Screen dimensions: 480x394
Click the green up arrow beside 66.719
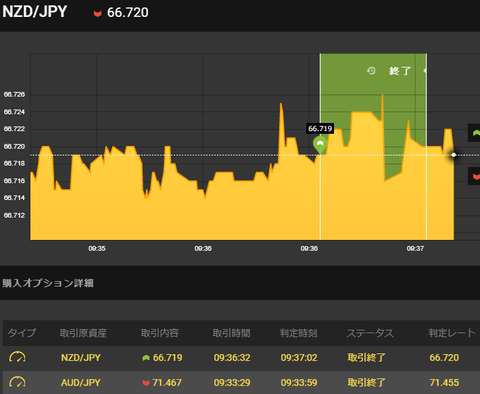(146, 358)
